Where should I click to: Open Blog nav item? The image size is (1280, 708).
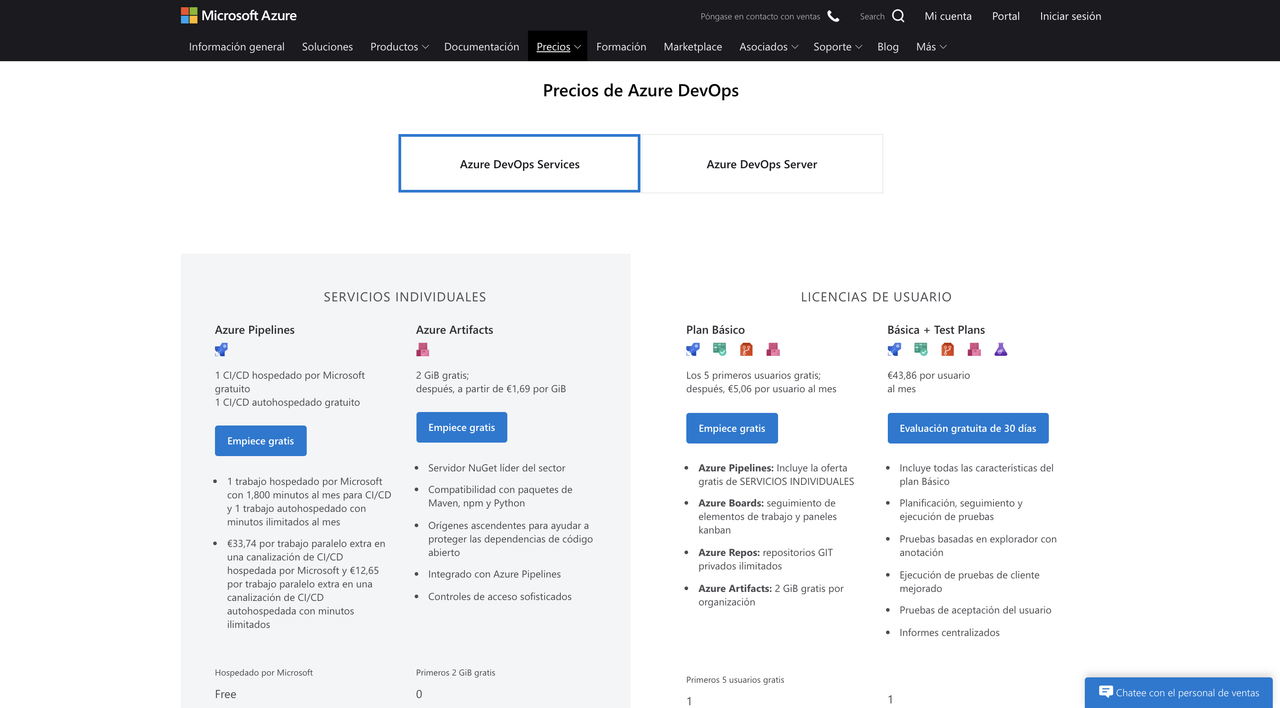888,47
